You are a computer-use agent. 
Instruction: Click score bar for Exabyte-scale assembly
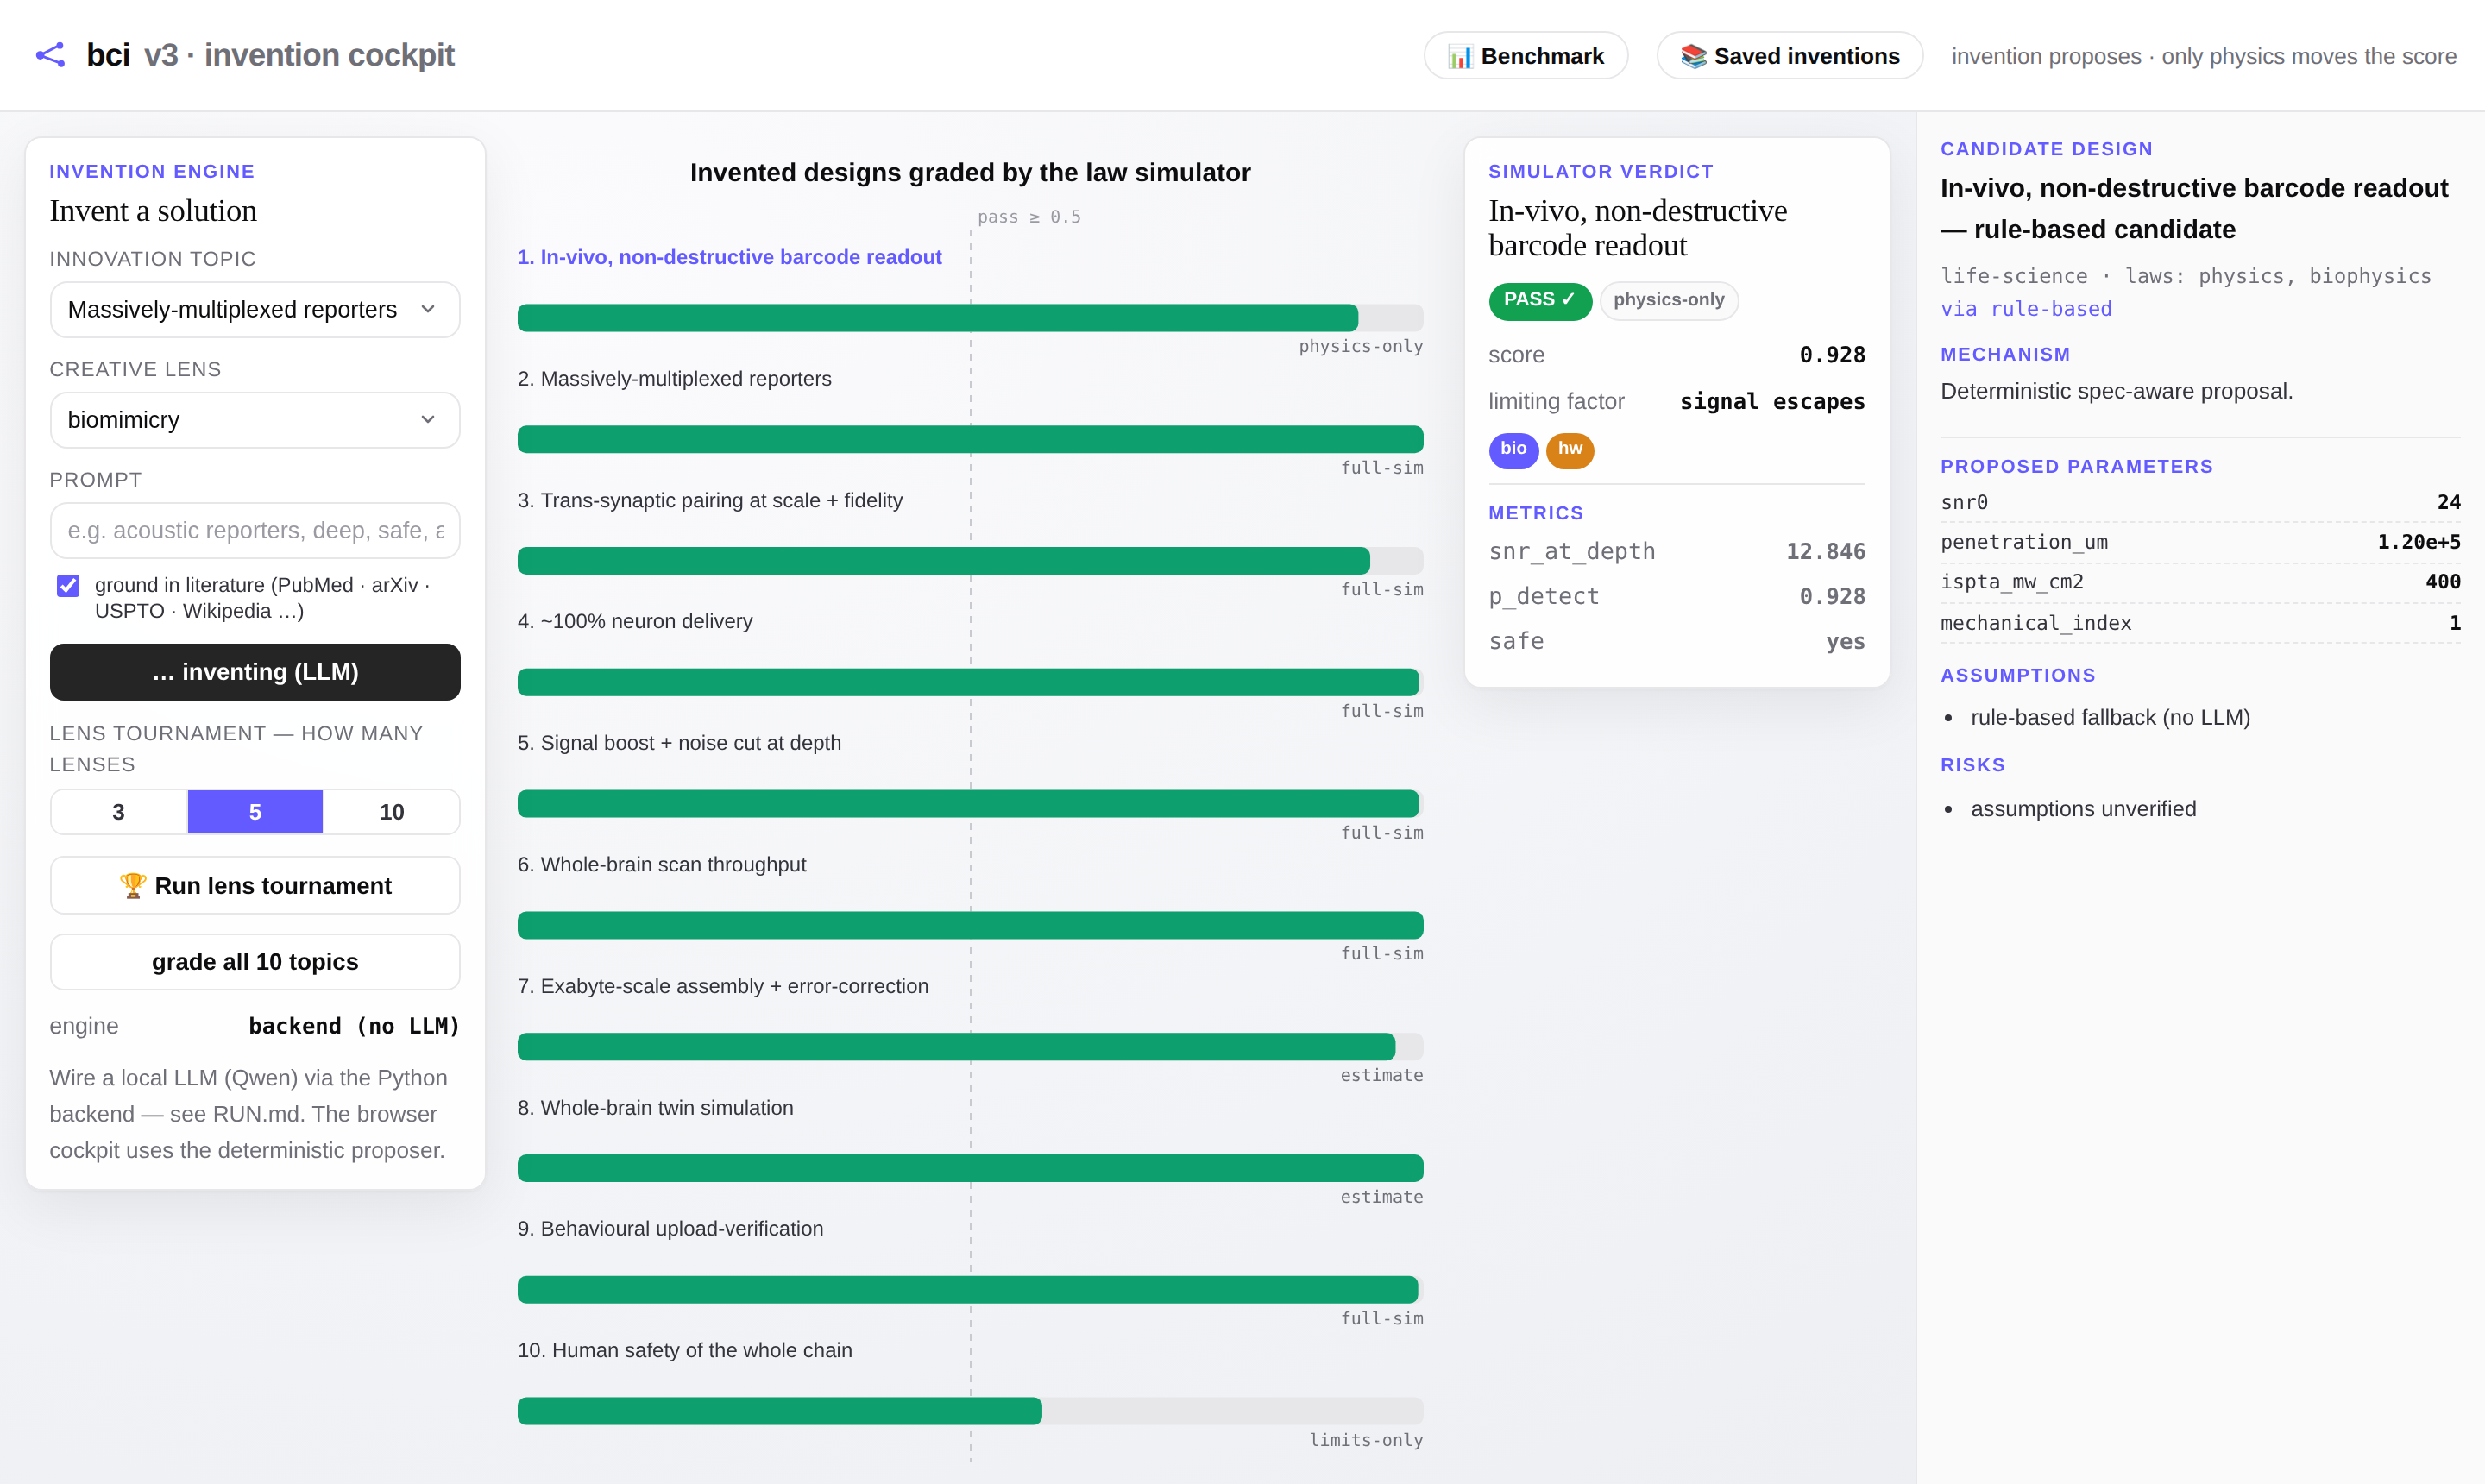coord(970,1047)
